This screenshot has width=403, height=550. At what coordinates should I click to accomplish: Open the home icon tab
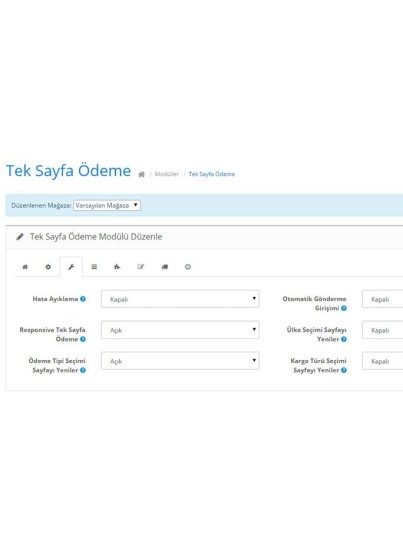coord(25,267)
